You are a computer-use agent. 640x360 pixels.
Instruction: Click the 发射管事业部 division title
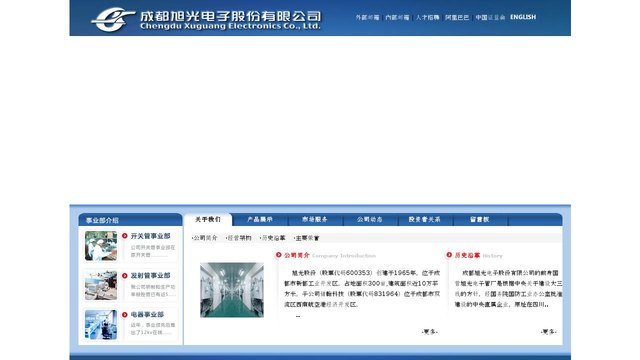coord(150,276)
